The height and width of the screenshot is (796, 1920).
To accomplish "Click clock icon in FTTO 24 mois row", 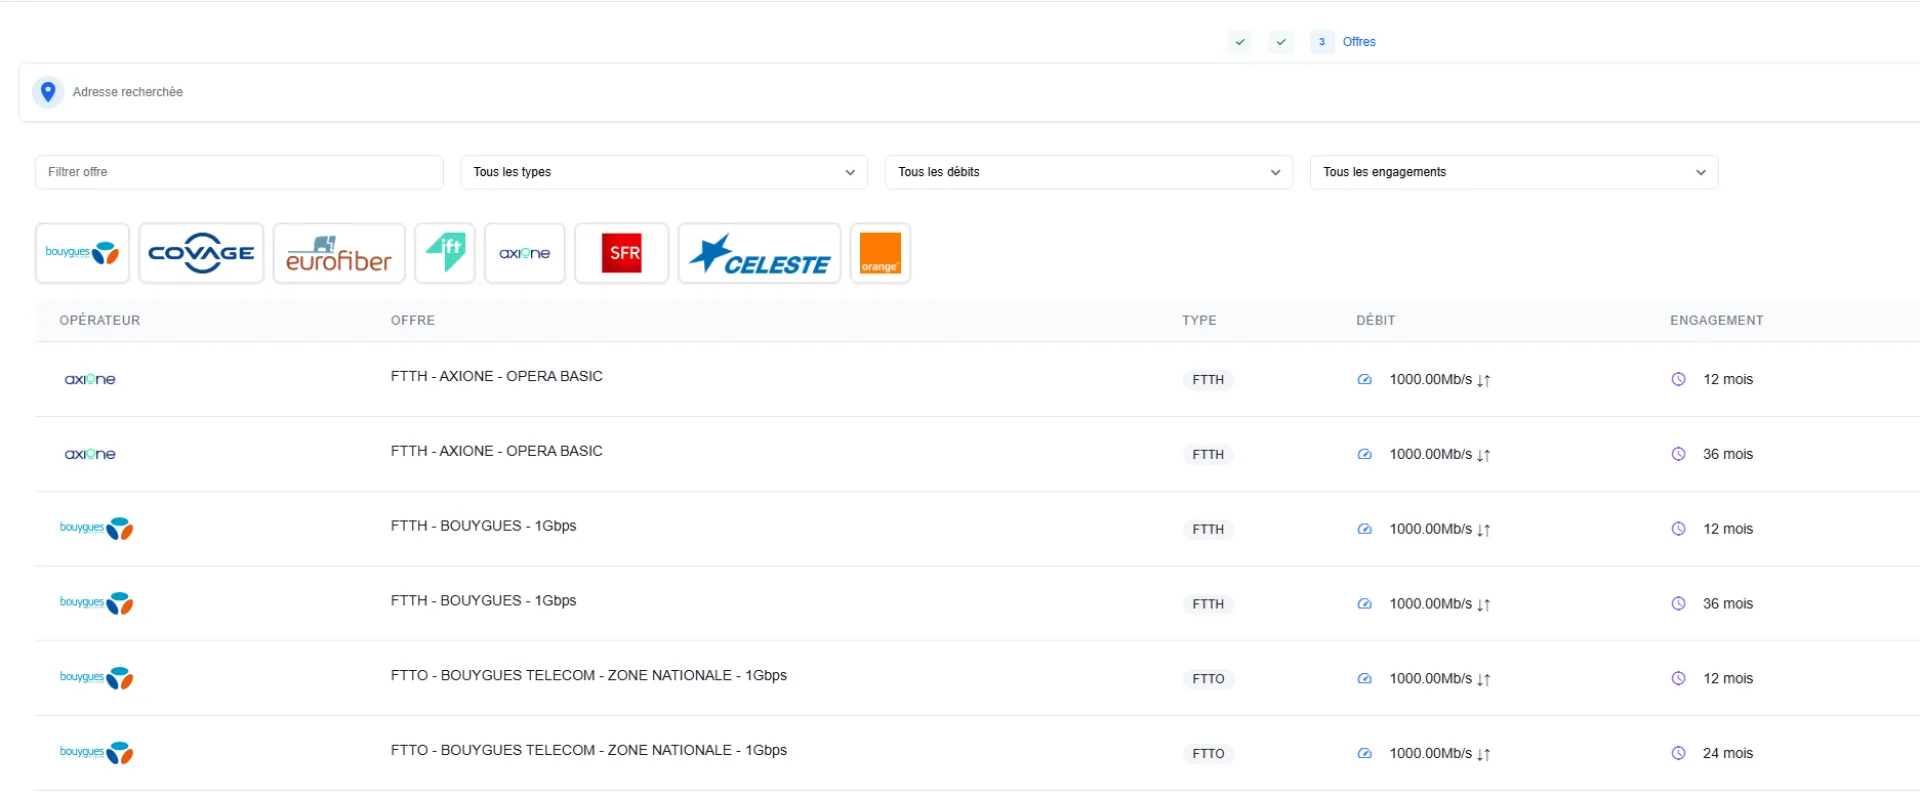I will click(x=1678, y=753).
